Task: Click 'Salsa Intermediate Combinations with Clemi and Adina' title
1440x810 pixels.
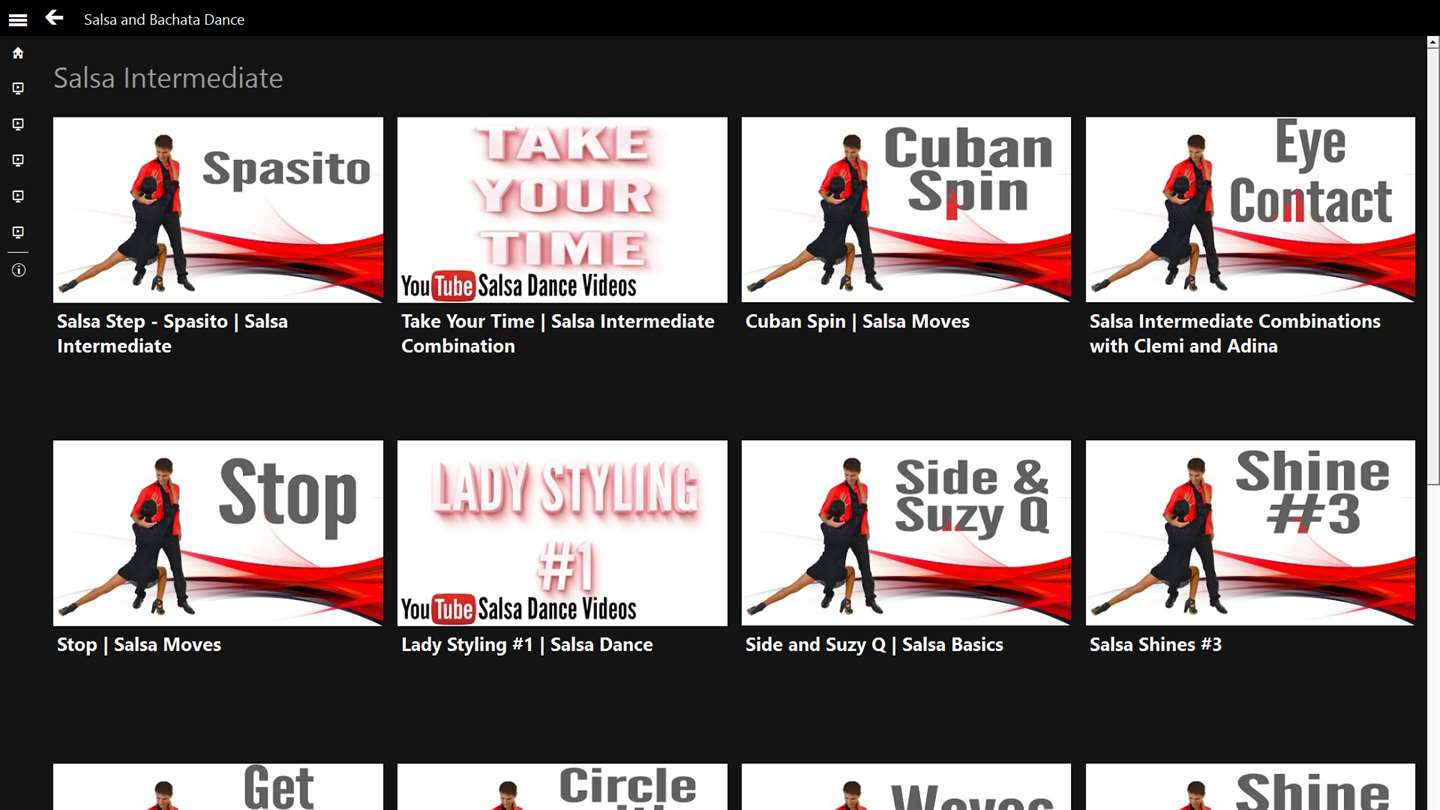Action: (x=1235, y=334)
